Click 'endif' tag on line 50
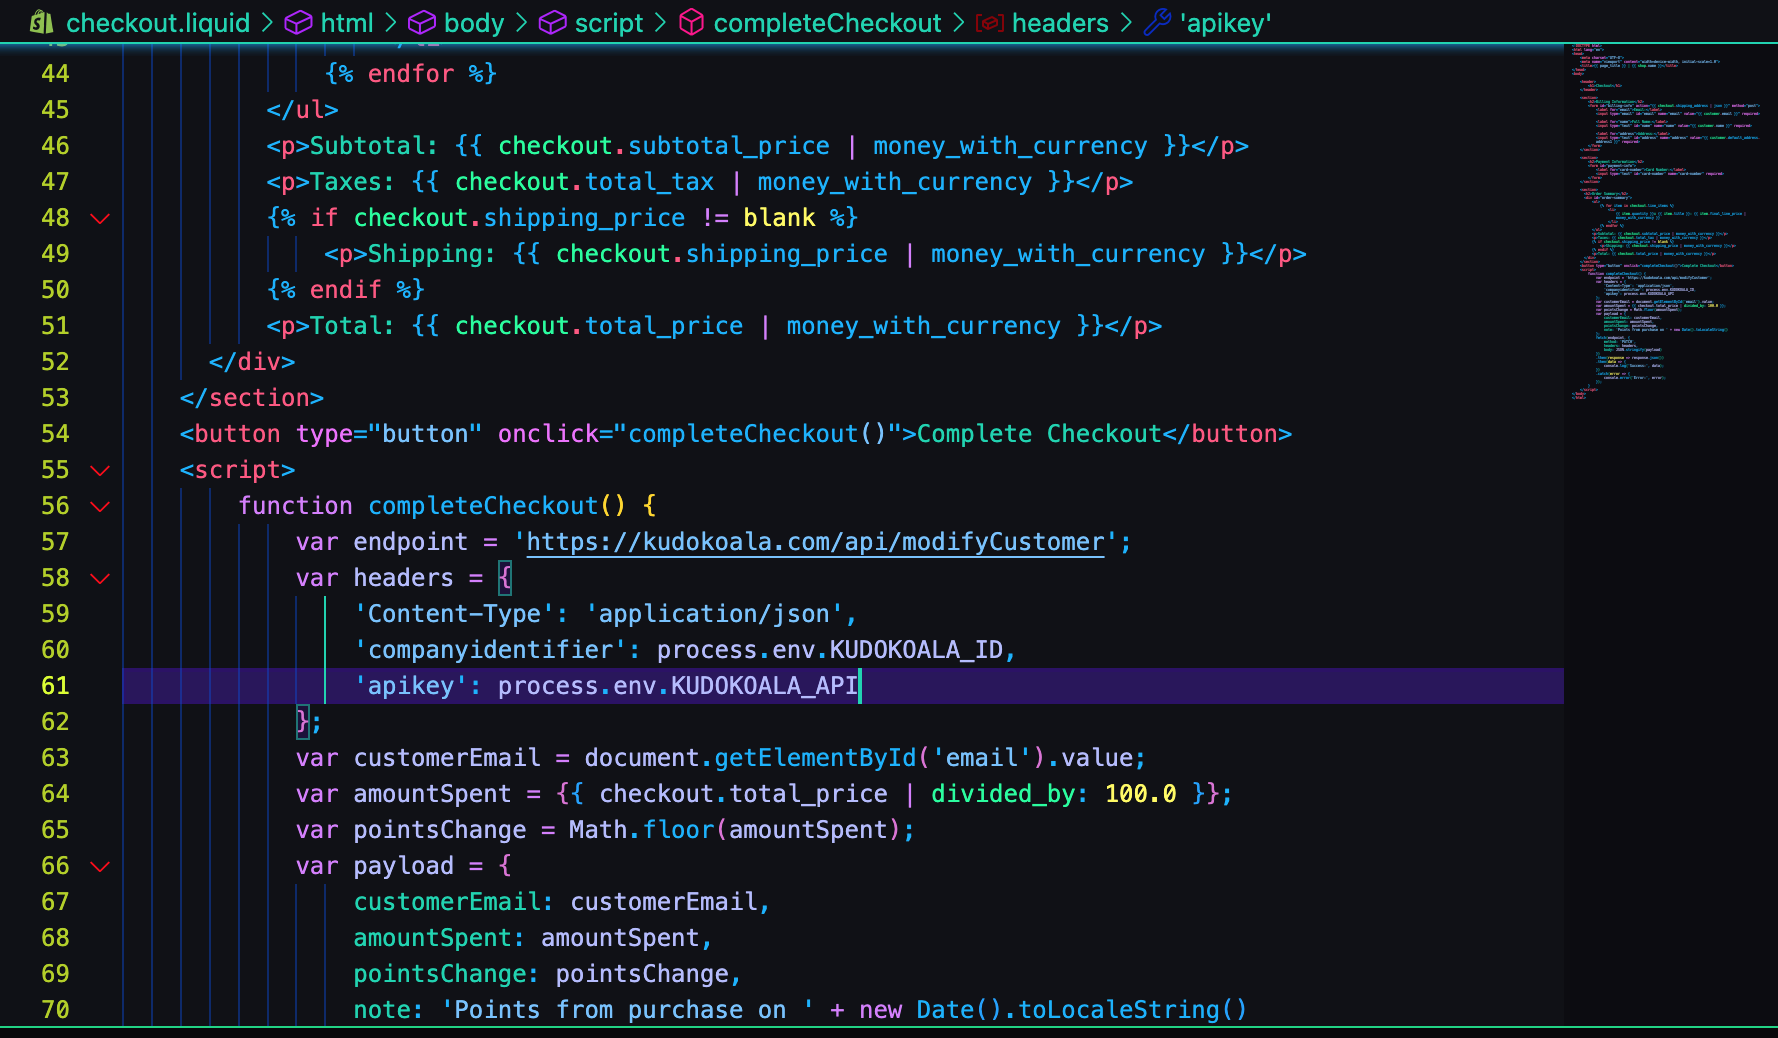This screenshot has height=1038, width=1778. pyautogui.click(x=345, y=290)
